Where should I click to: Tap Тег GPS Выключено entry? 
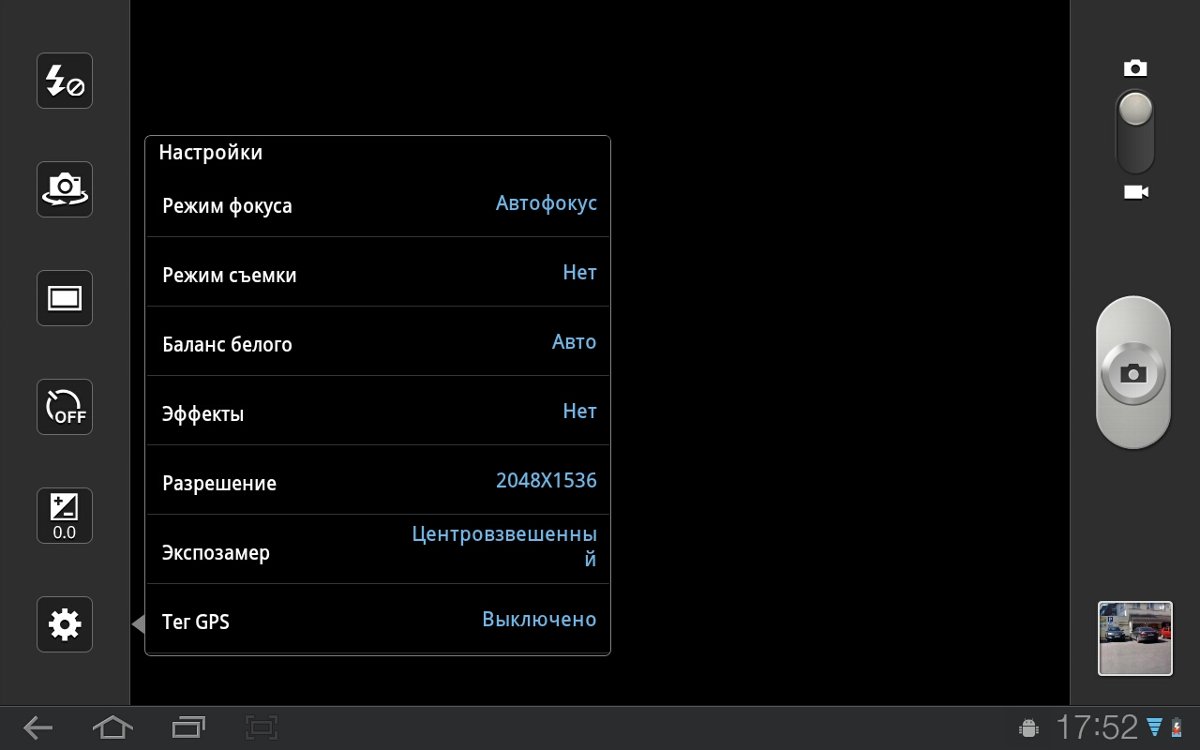tap(378, 621)
